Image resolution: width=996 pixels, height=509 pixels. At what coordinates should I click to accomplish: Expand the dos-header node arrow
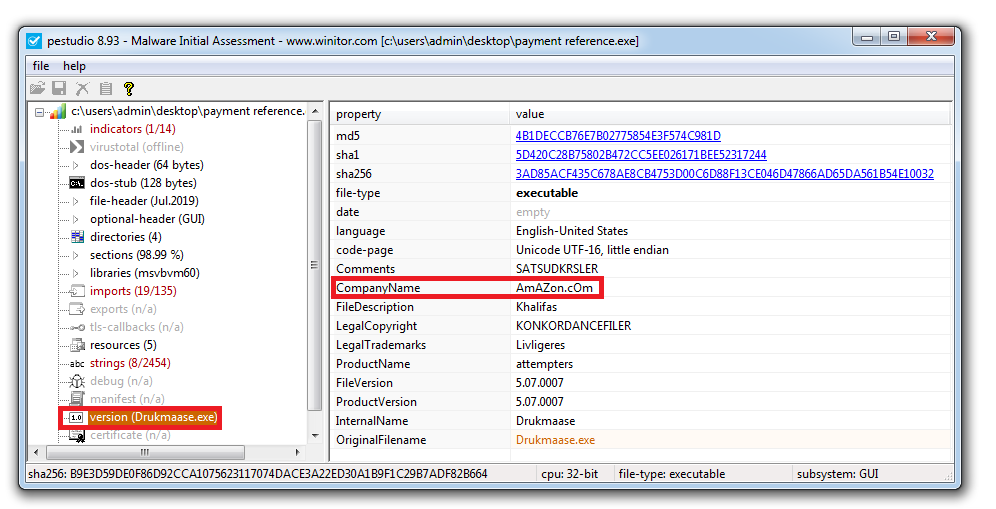(x=76, y=165)
